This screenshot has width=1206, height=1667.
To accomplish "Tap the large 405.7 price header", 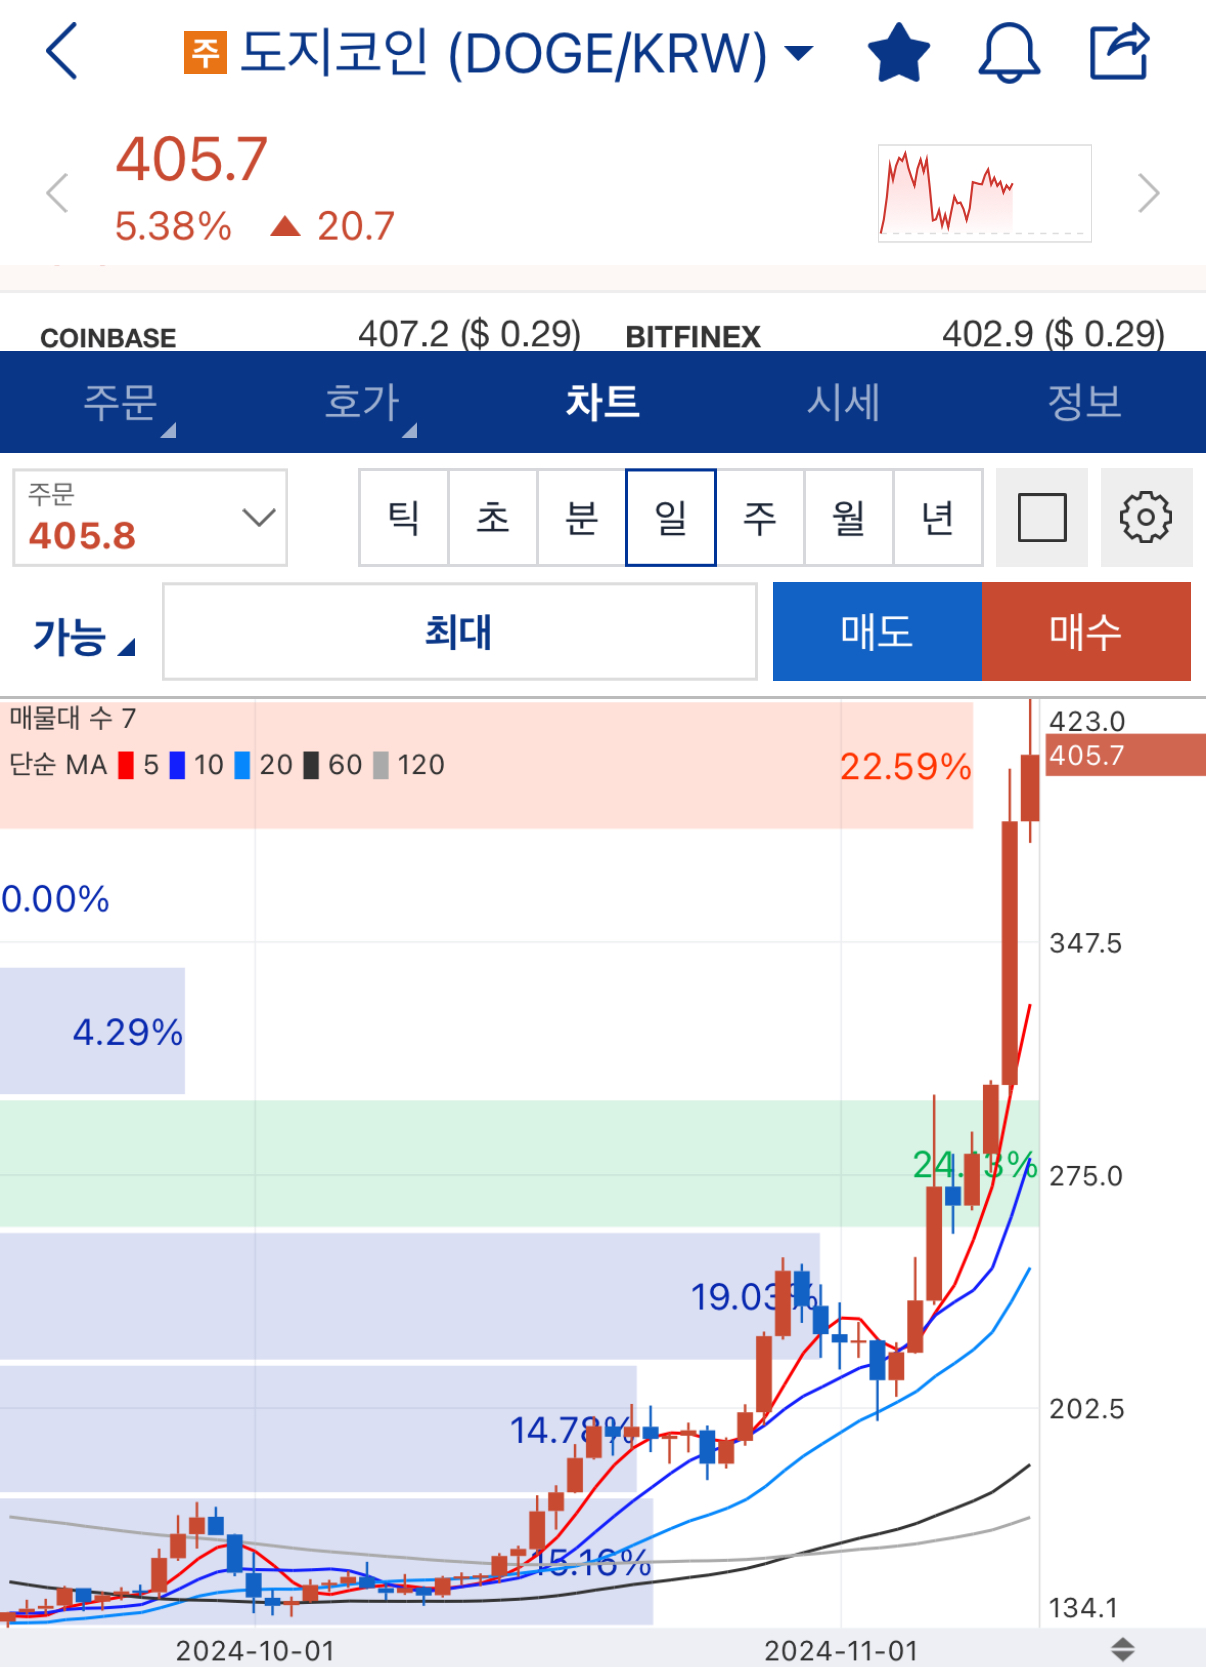I will click(x=192, y=159).
